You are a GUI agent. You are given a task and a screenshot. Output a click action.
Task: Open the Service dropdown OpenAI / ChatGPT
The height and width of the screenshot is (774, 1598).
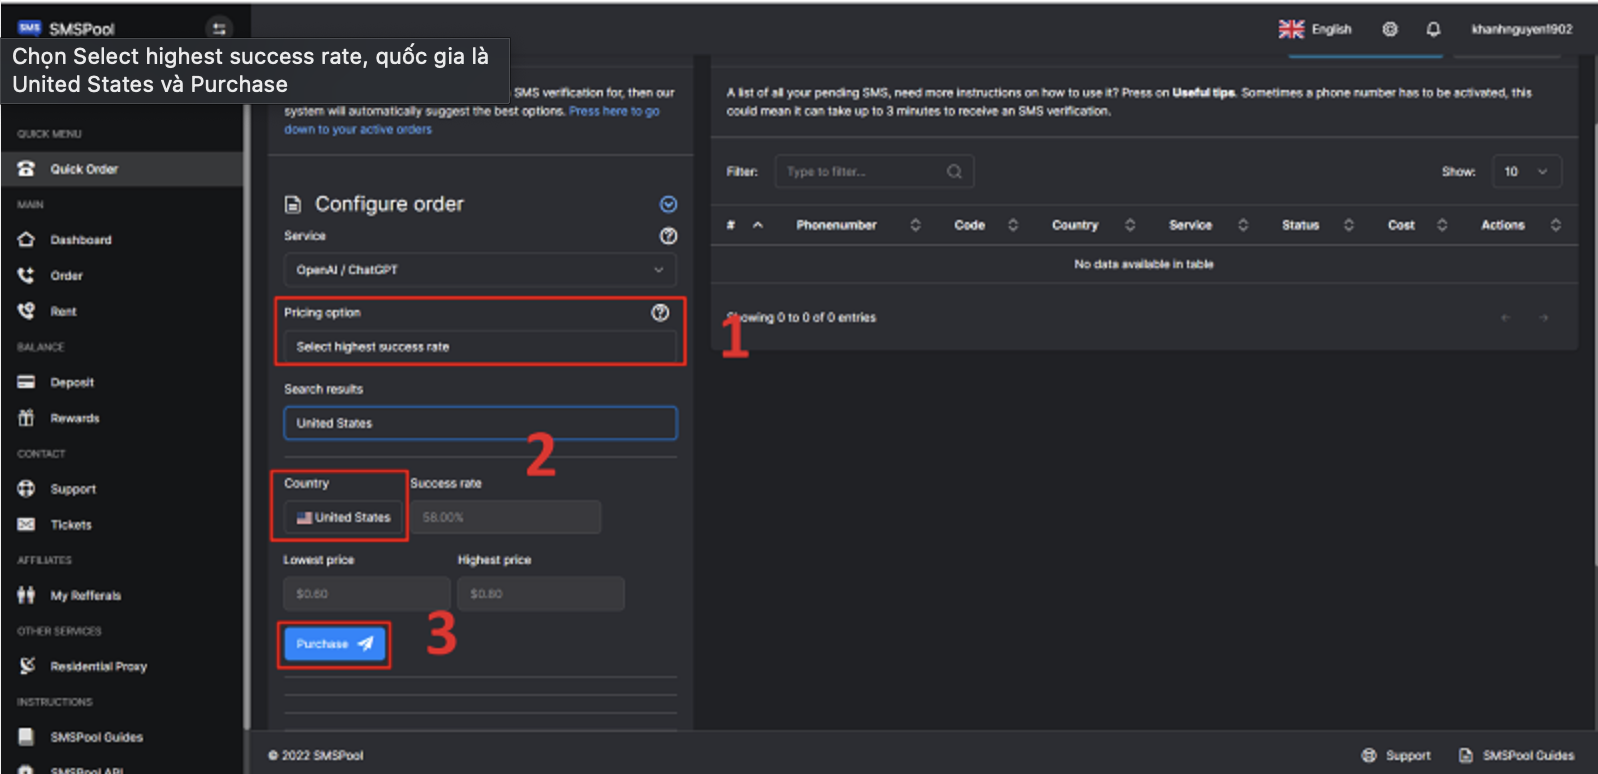coord(479,270)
